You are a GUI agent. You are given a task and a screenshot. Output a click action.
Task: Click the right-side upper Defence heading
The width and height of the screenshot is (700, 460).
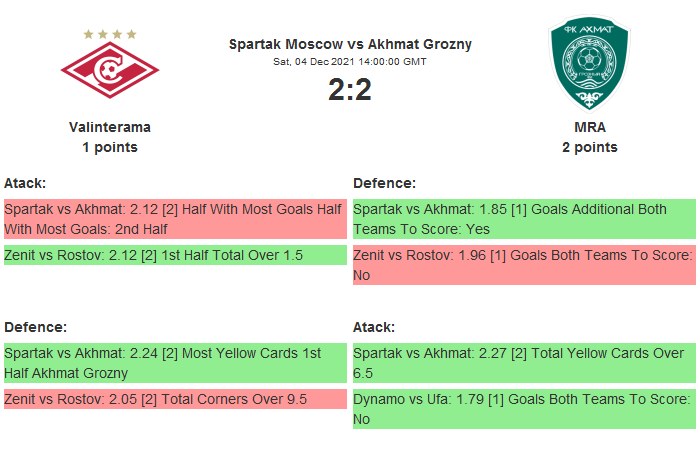pos(384,183)
